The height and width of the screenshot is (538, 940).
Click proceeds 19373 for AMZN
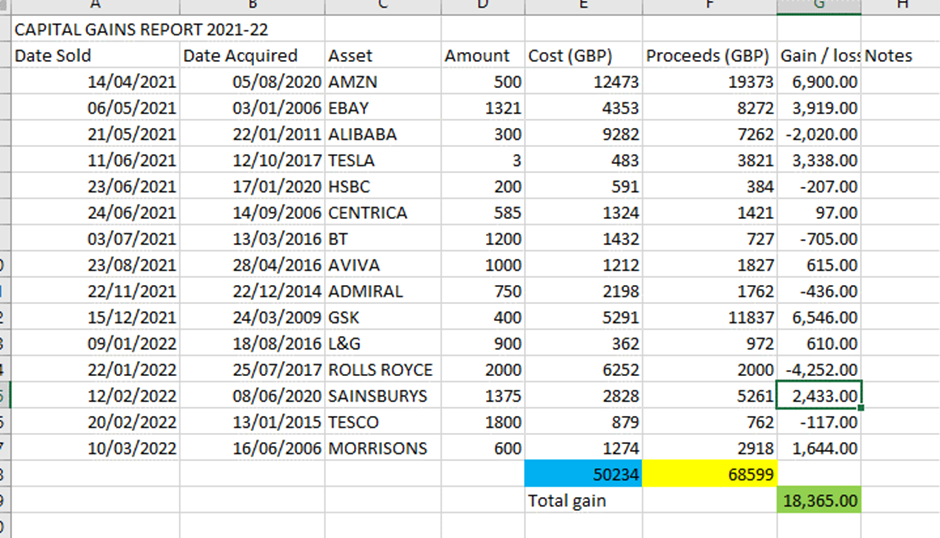point(710,82)
